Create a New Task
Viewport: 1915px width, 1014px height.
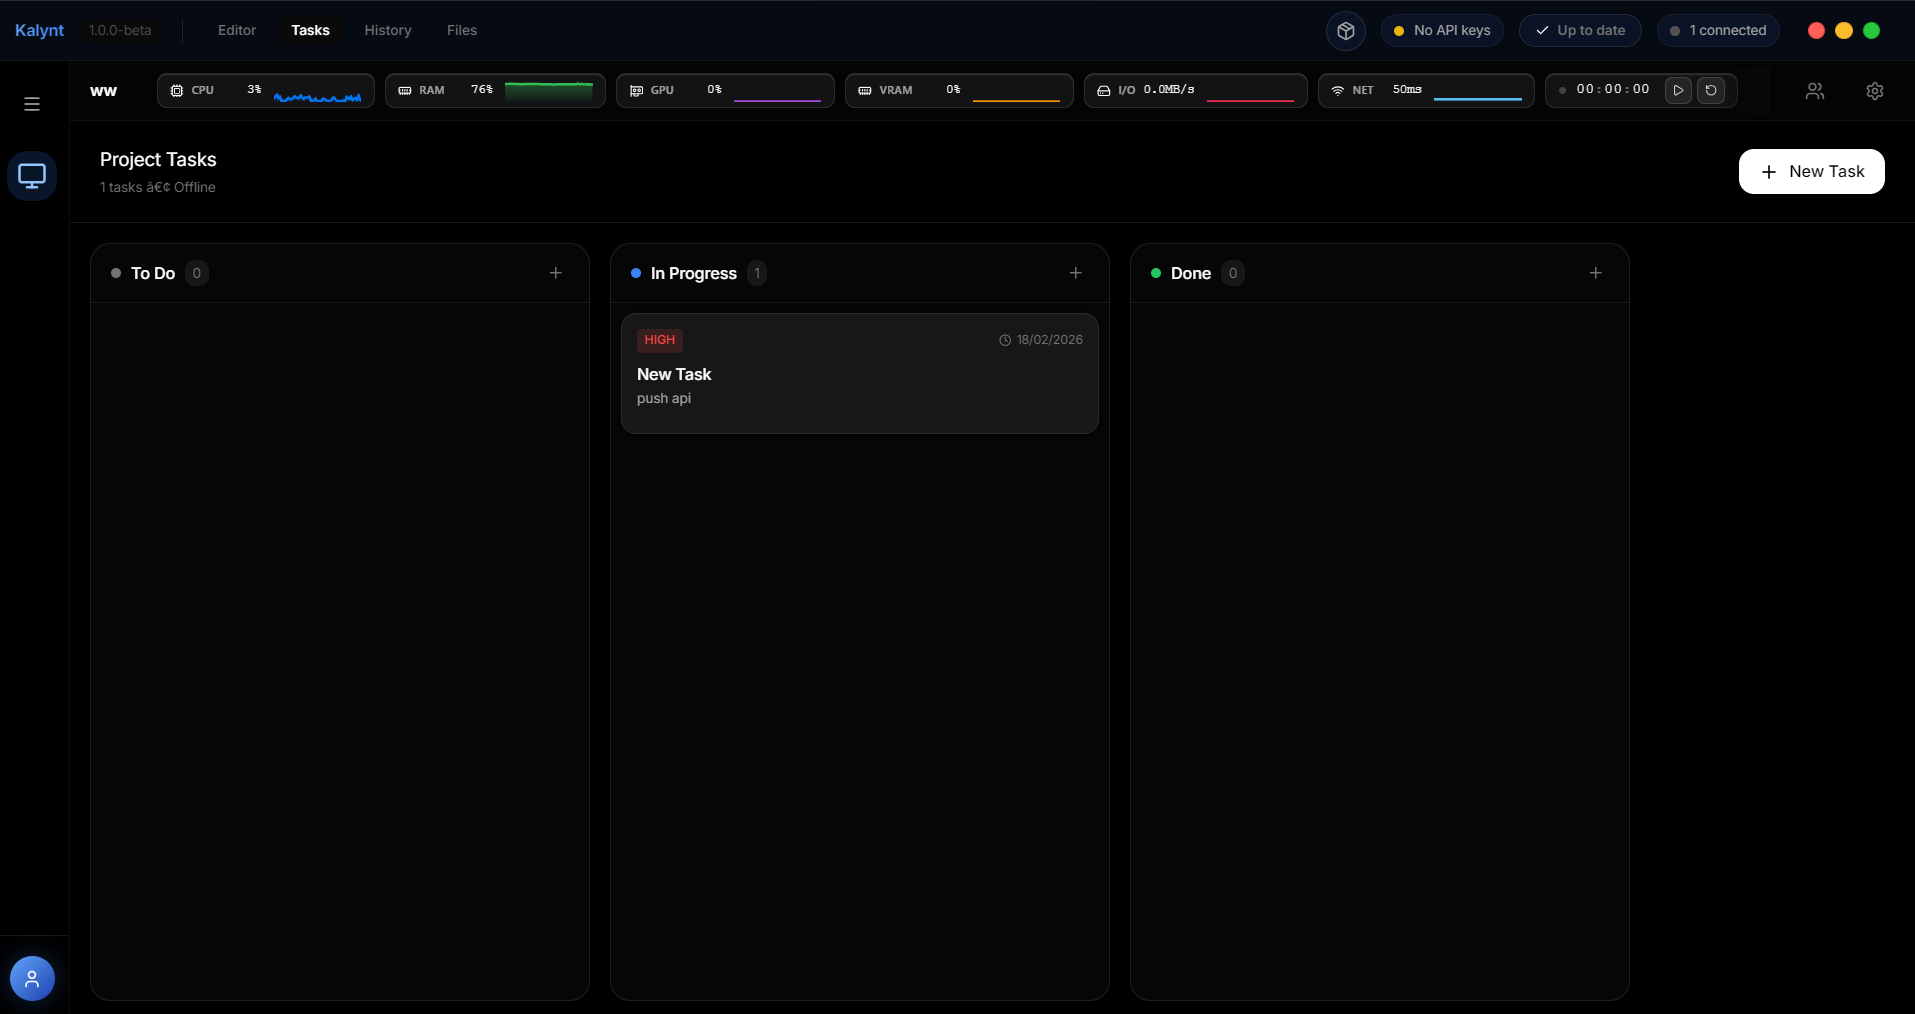[x=1812, y=171]
